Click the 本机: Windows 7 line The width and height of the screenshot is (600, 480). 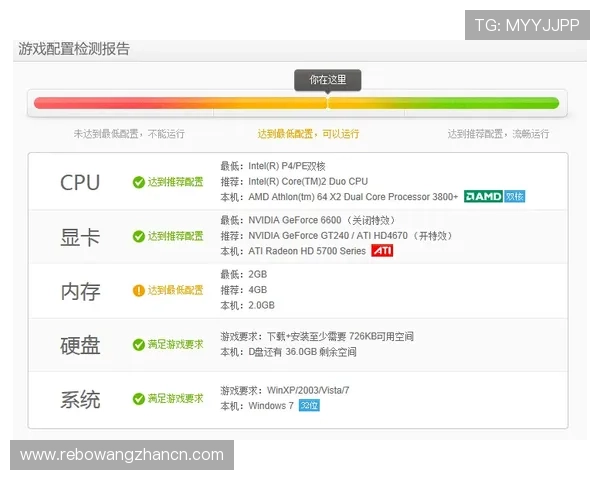point(257,406)
